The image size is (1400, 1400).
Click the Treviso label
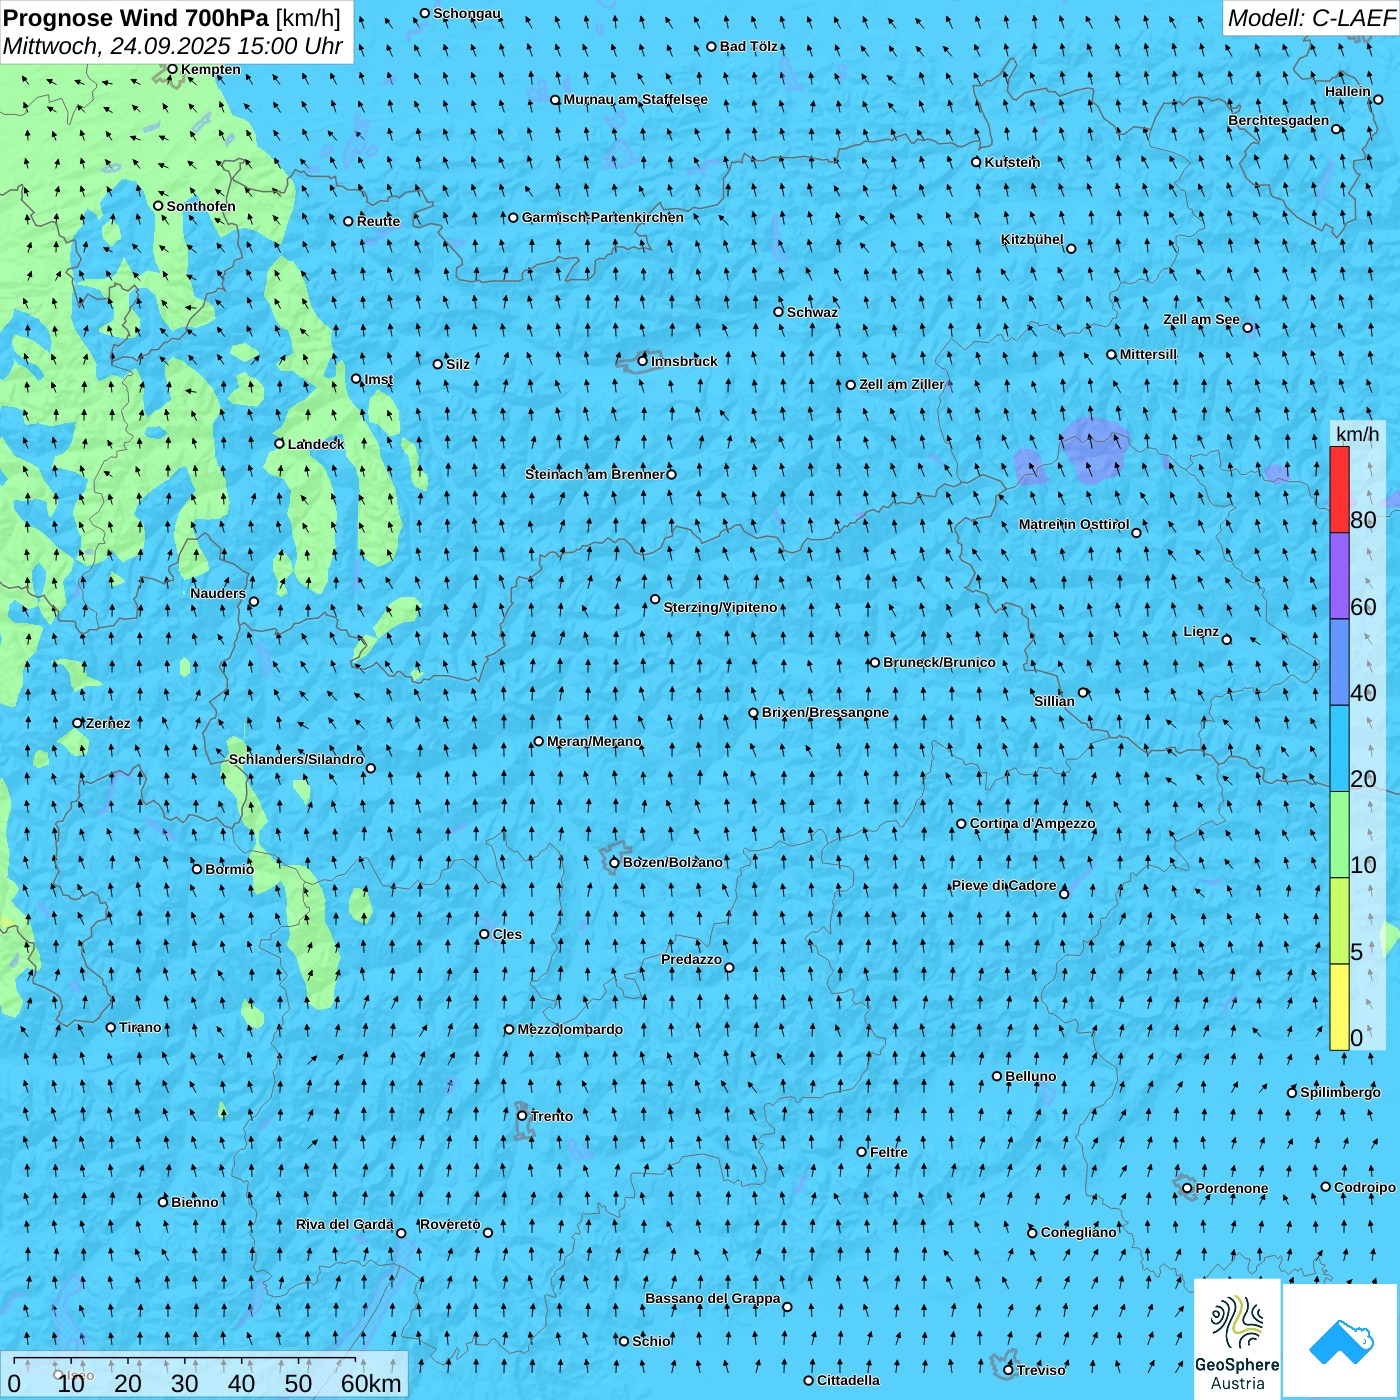coord(1041,1370)
